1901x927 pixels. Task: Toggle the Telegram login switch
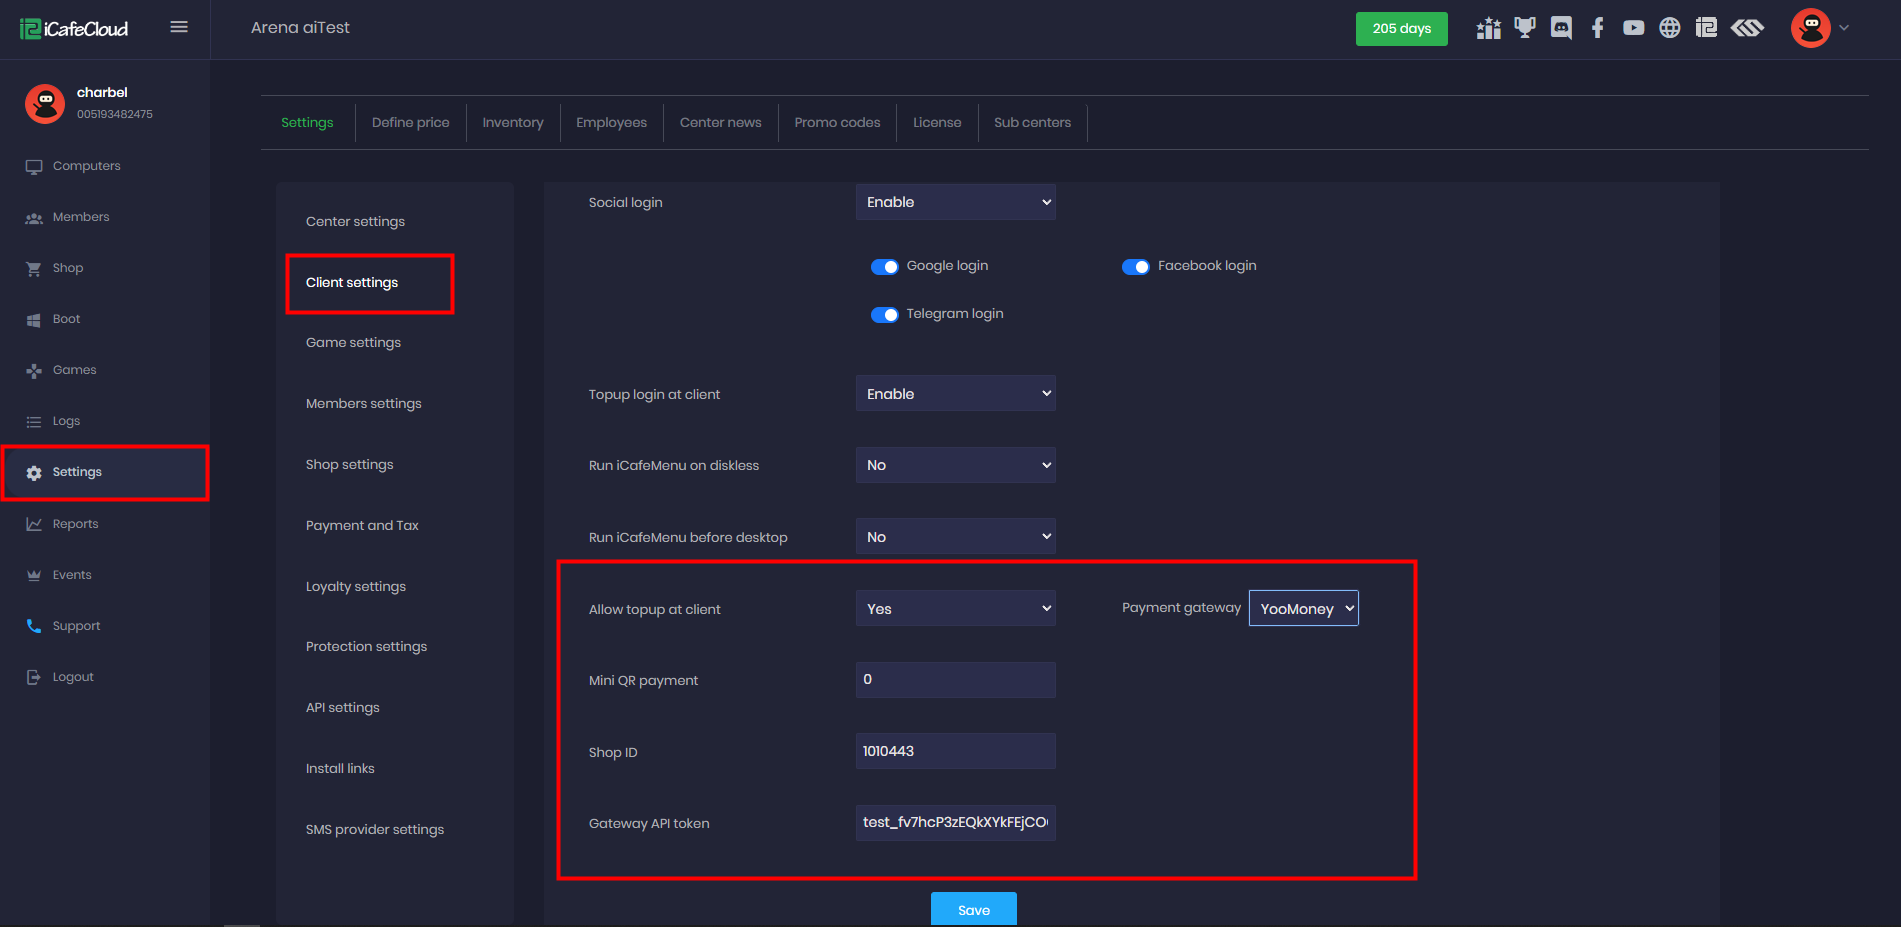pyautogui.click(x=884, y=315)
